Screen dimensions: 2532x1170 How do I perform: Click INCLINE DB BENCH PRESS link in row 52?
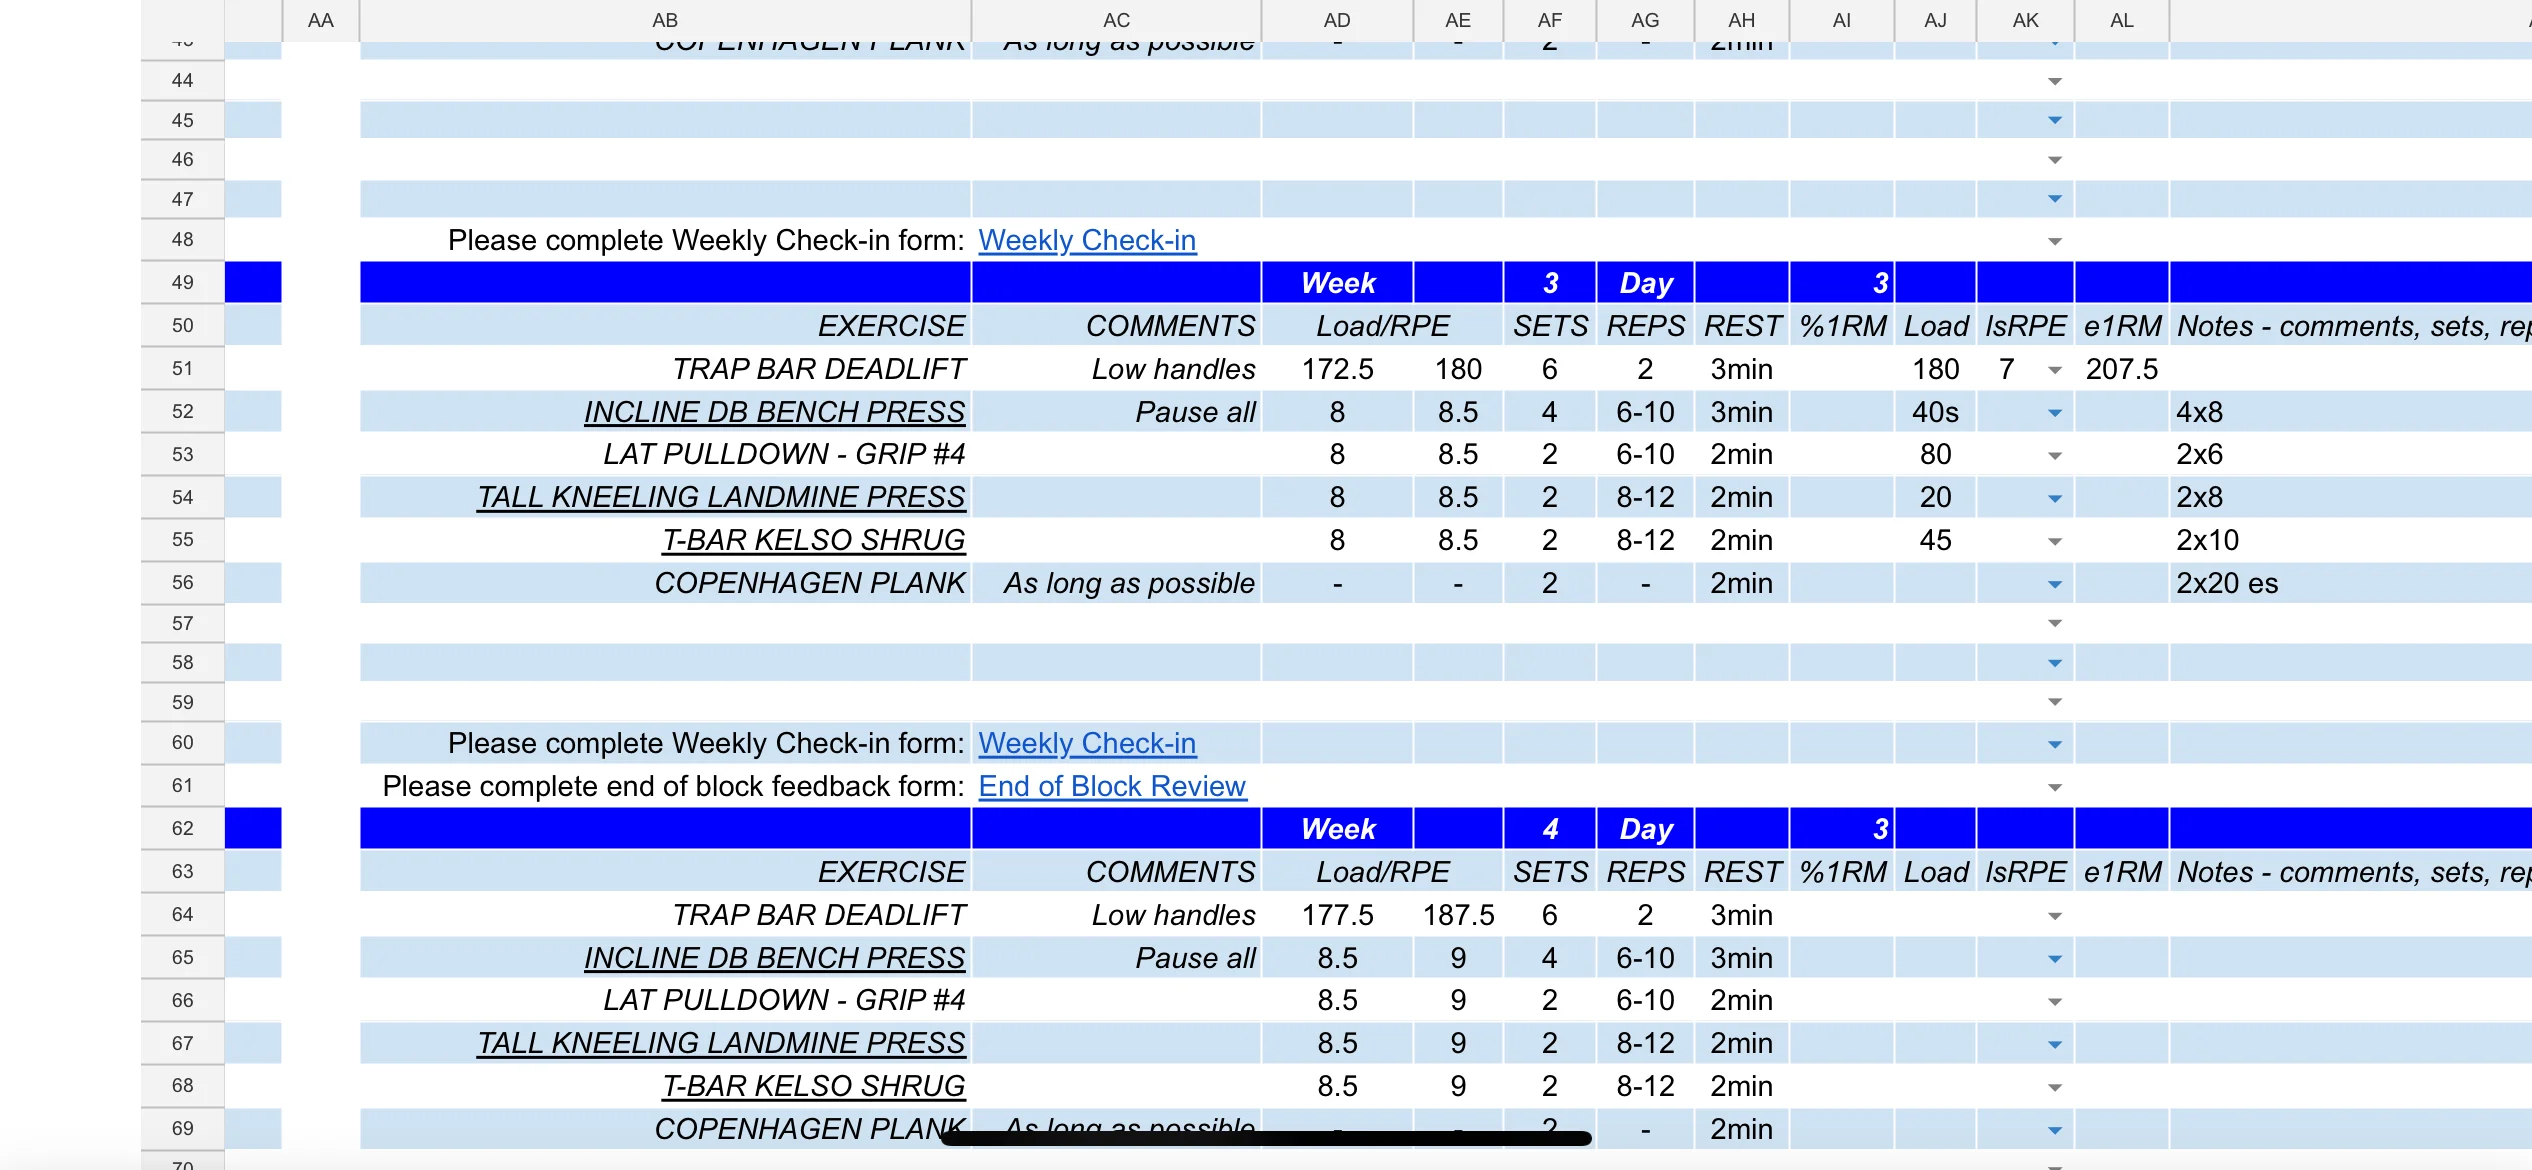click(x=774, y=412)
